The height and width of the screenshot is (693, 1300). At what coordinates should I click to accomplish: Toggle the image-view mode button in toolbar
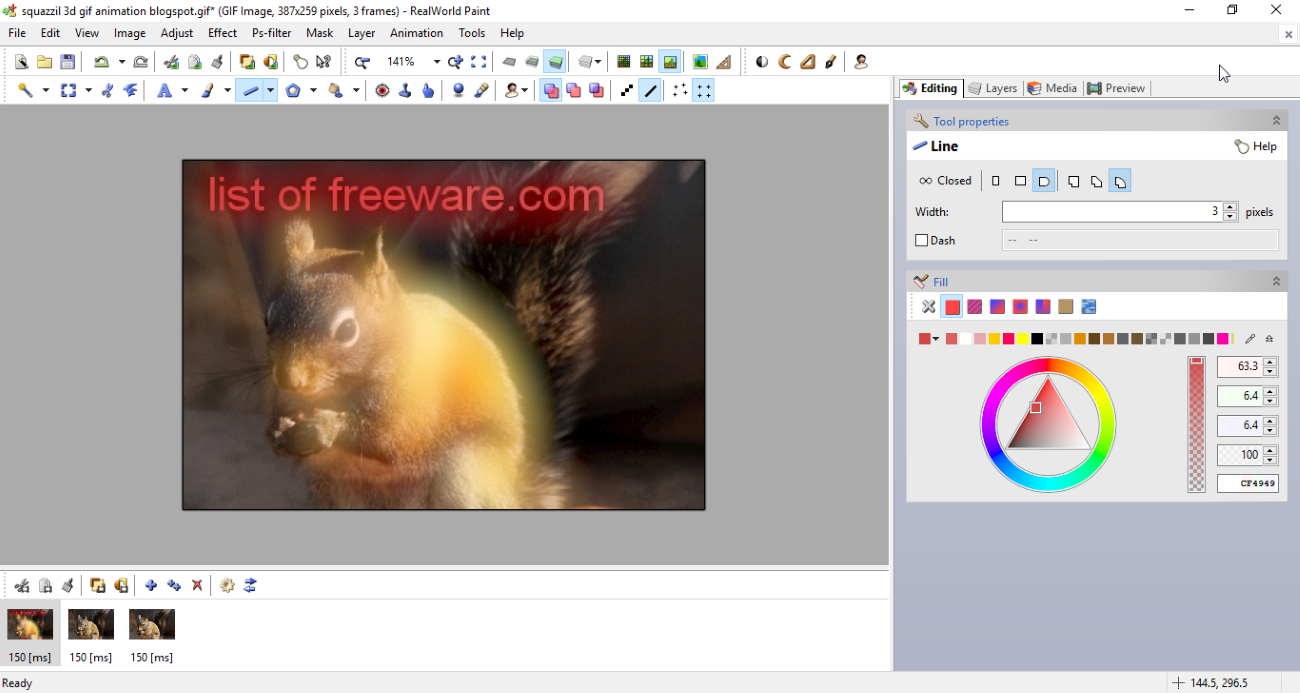tap(670, 62)
